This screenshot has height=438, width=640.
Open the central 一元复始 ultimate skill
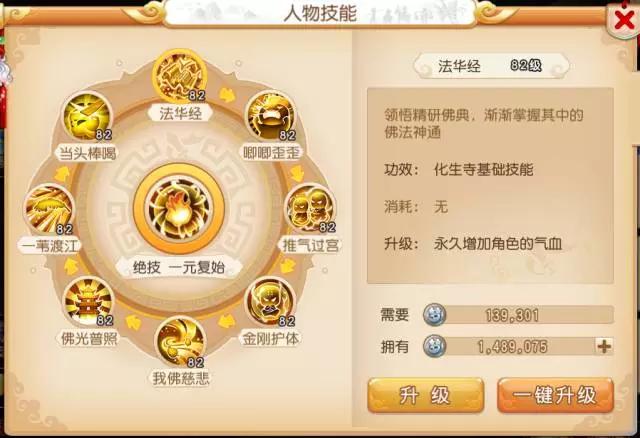179,209
